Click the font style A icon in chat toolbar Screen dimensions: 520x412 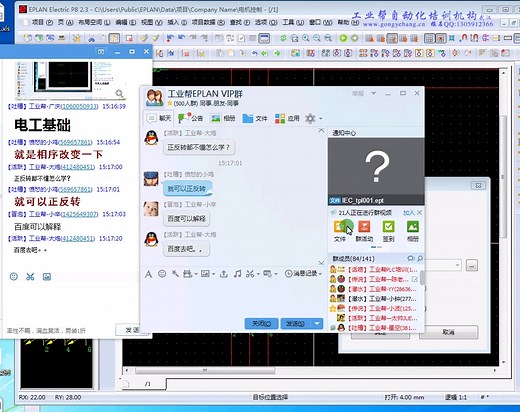click(x=148, y=274)
